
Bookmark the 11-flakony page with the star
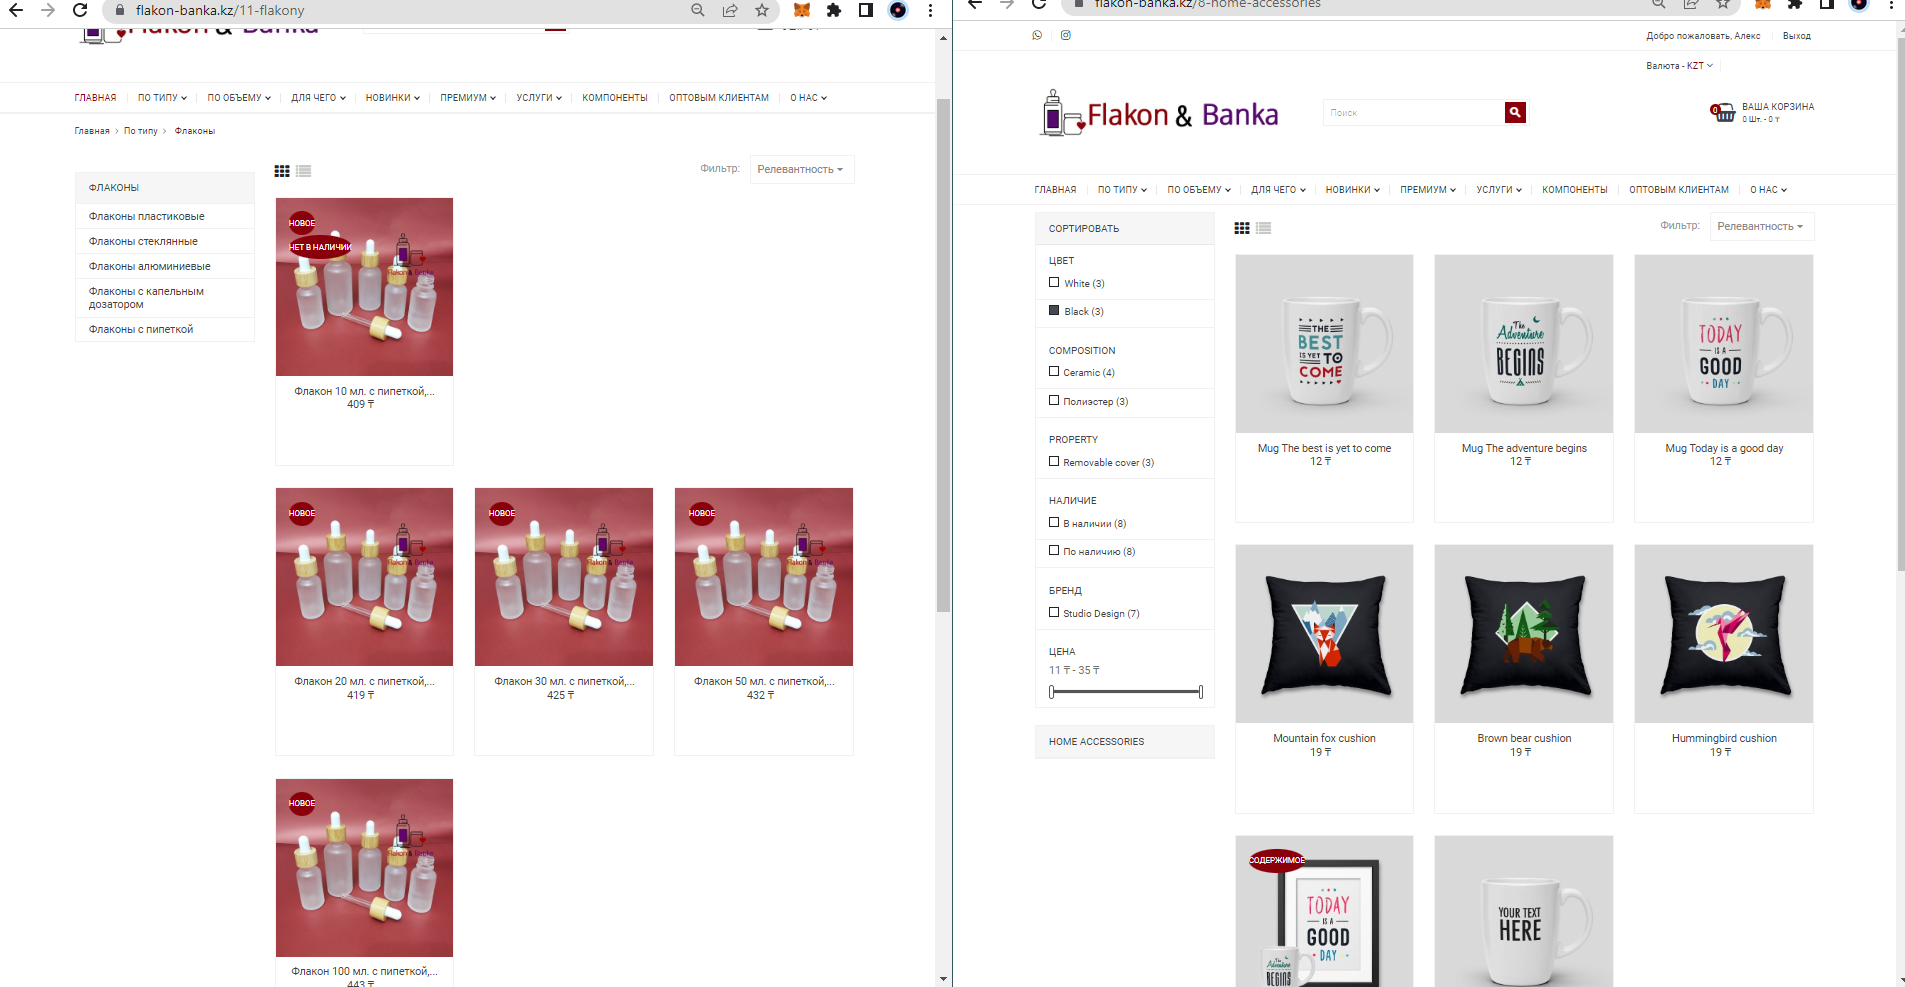coord(762,10)
